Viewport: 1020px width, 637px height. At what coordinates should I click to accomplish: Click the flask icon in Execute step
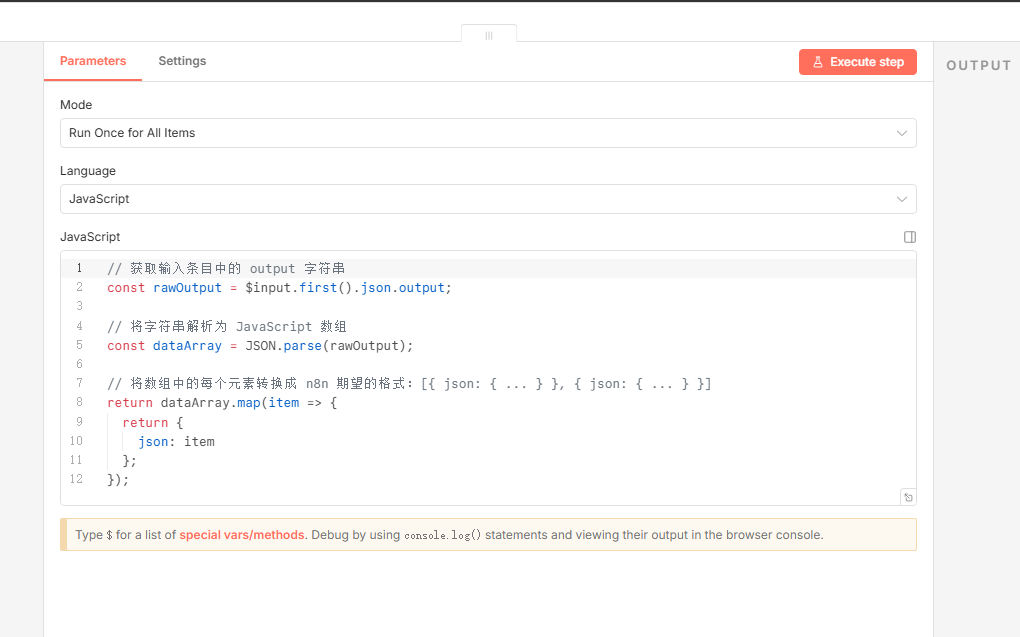[817, 62]
